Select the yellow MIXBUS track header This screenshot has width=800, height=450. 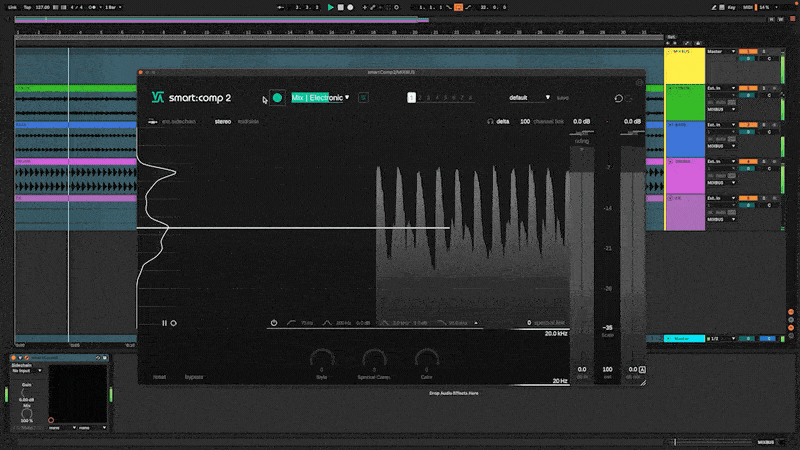pos(685,66)
